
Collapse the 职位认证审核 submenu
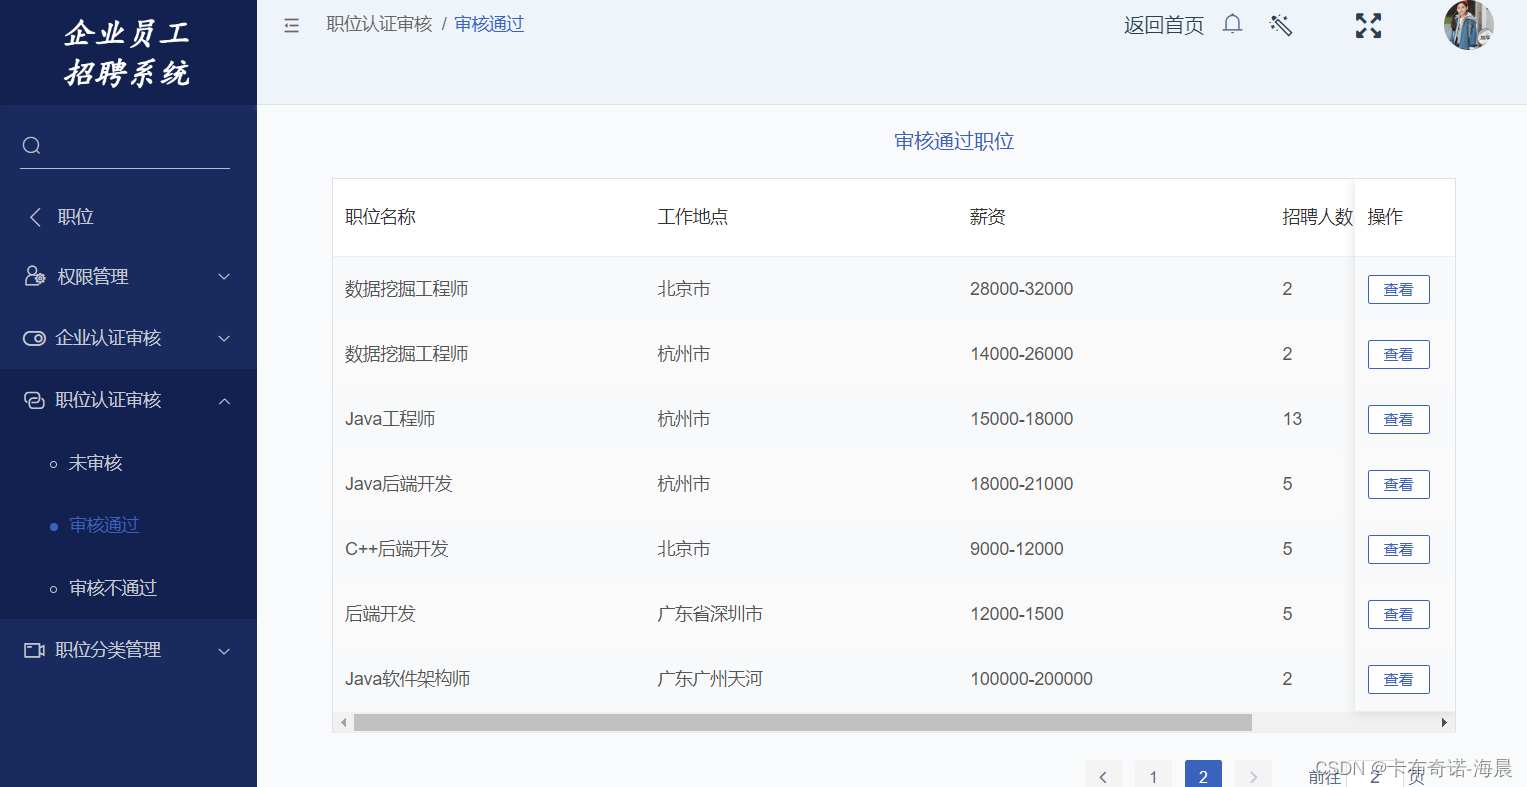224,401
